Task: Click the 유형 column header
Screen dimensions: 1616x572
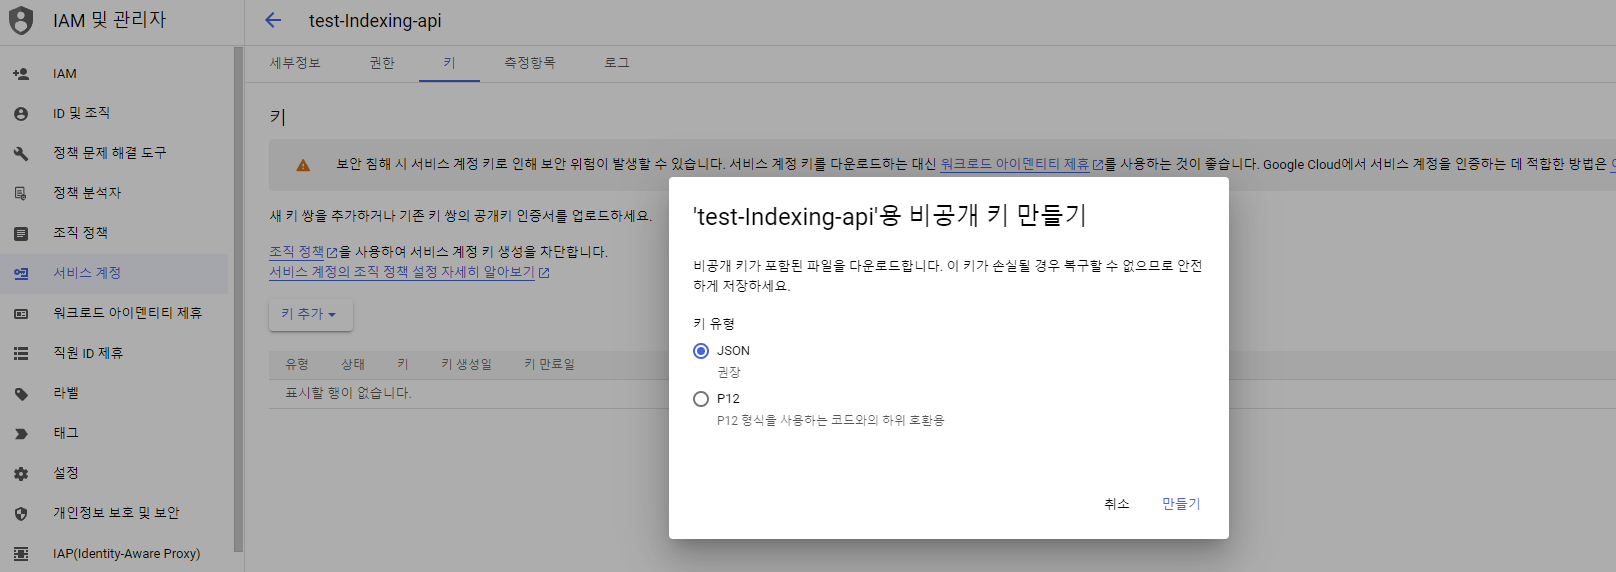Action: coord(297,365)
